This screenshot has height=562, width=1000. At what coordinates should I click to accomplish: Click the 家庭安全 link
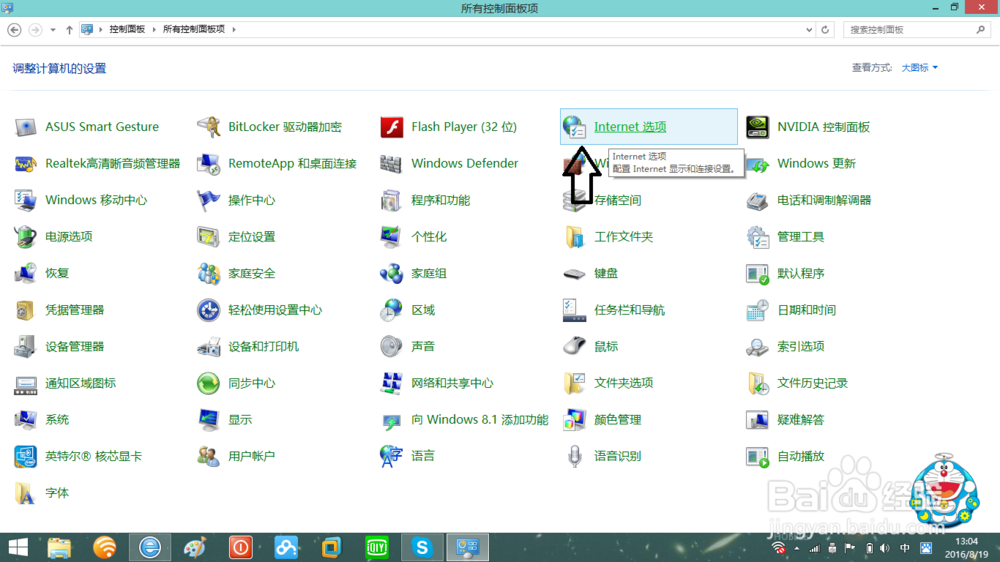(x=252, y=273)
